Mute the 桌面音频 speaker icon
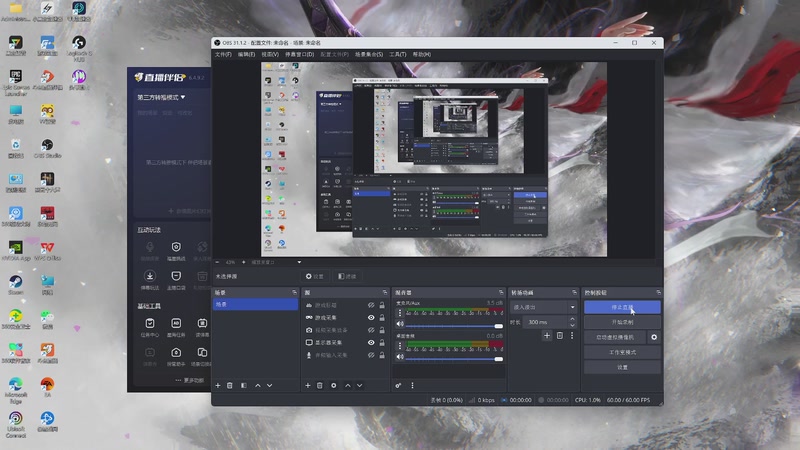This screenshot has height=450, width=800. (400, 357)
